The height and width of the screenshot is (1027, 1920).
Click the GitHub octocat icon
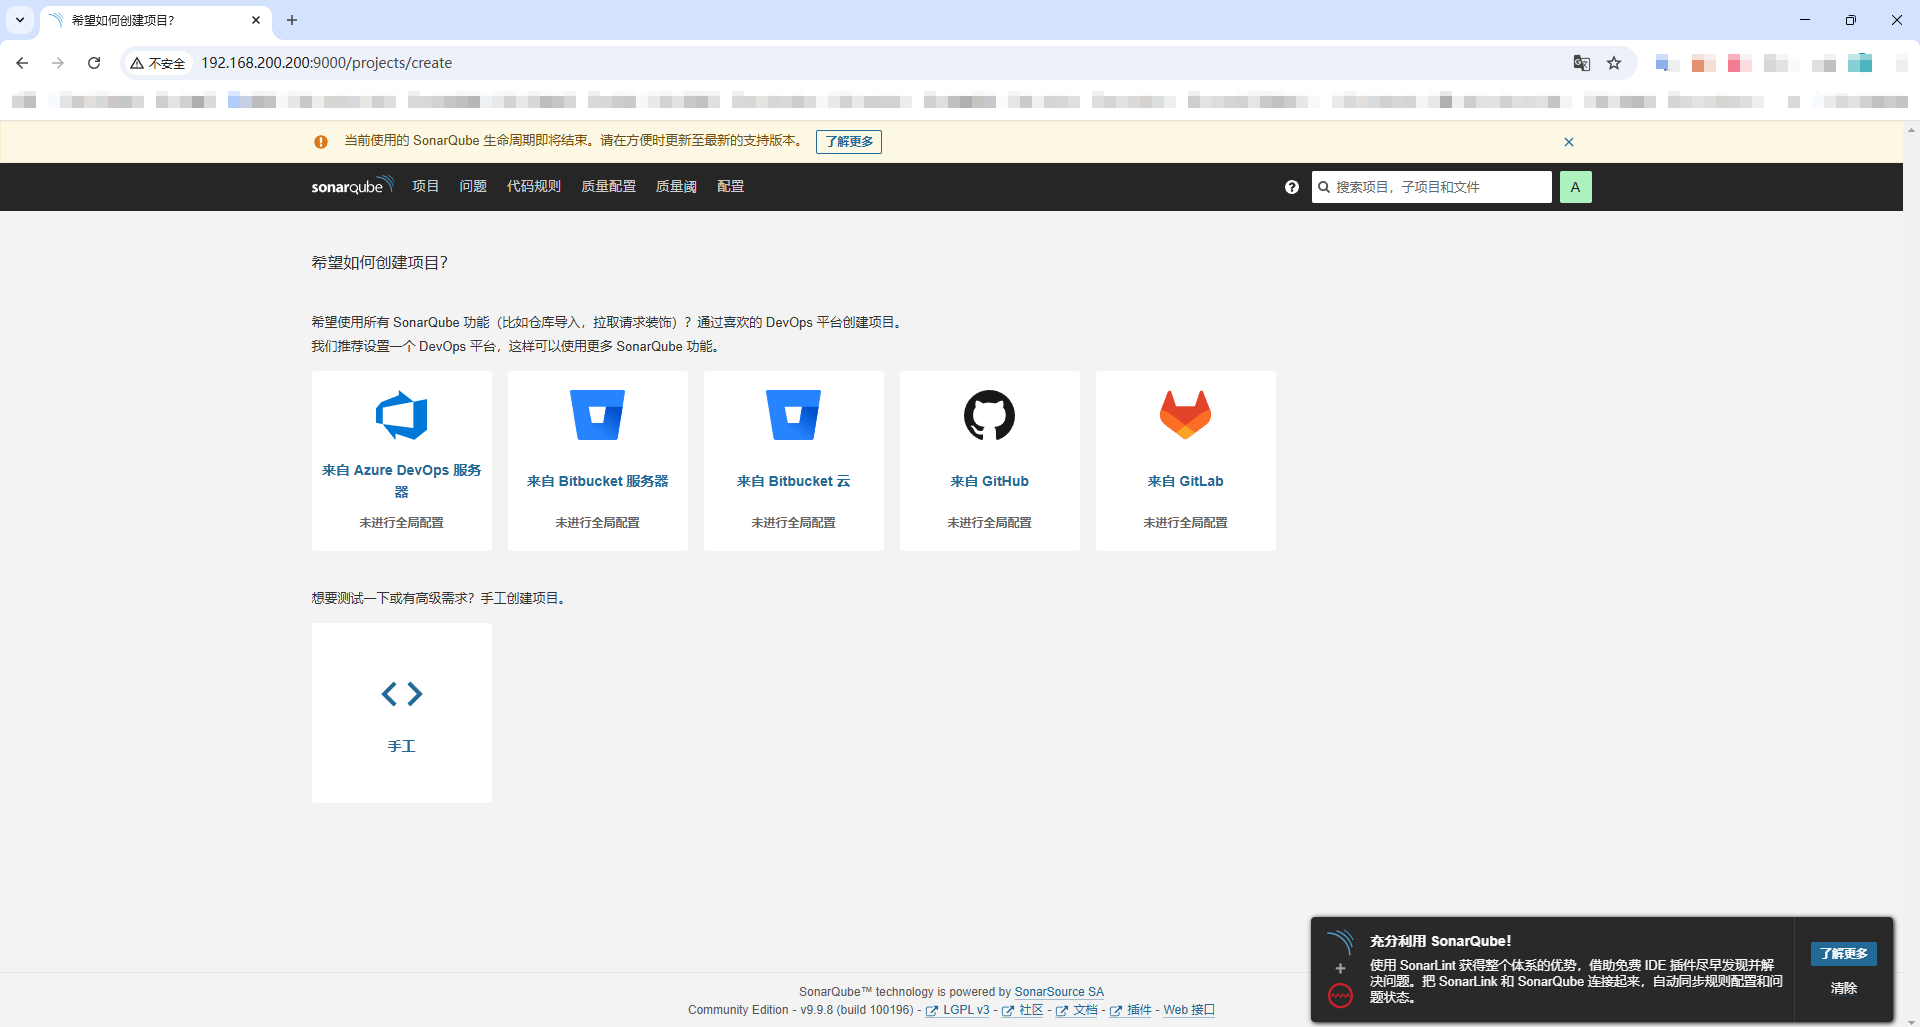point(989,415)
